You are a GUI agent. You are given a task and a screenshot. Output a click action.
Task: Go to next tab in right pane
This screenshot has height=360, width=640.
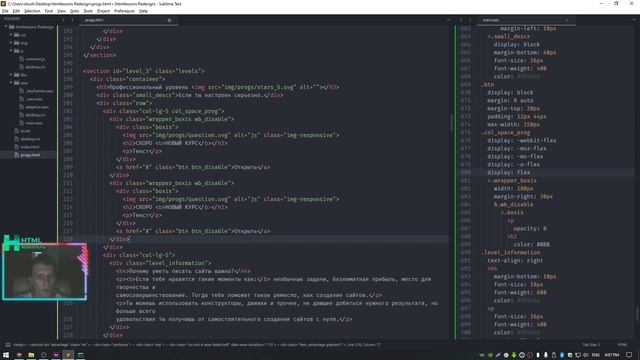click(470, 20)
